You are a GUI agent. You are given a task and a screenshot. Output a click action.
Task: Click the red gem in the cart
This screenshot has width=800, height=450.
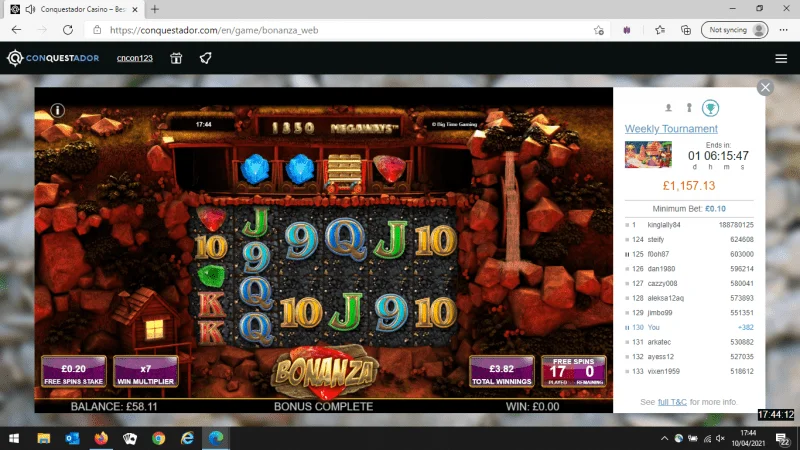(x=389, y=169)
